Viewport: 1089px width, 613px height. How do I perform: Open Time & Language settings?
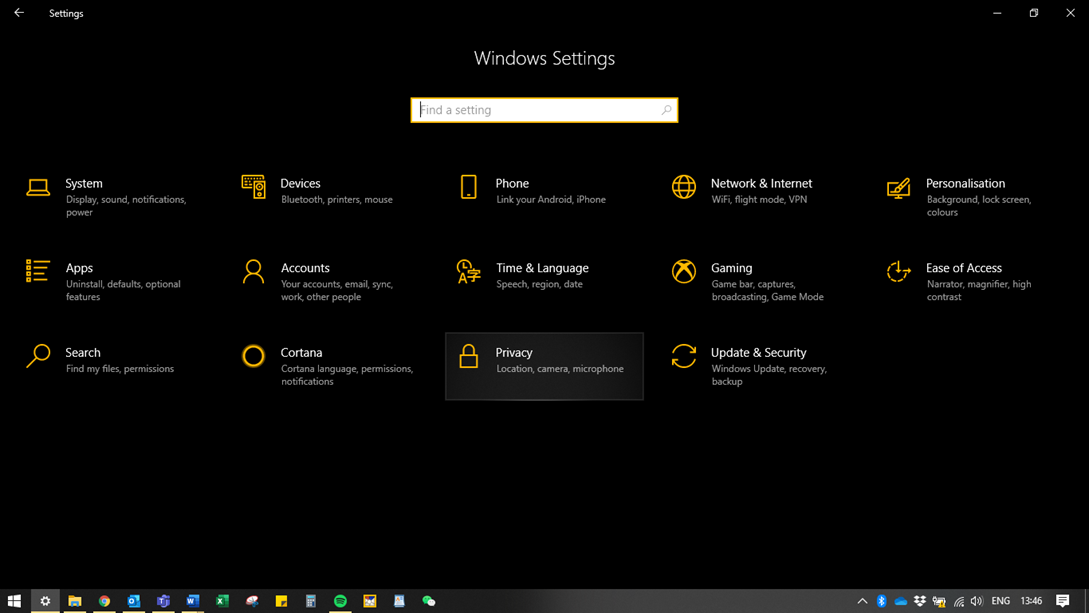pyautogui.click(x=542, y=268)
